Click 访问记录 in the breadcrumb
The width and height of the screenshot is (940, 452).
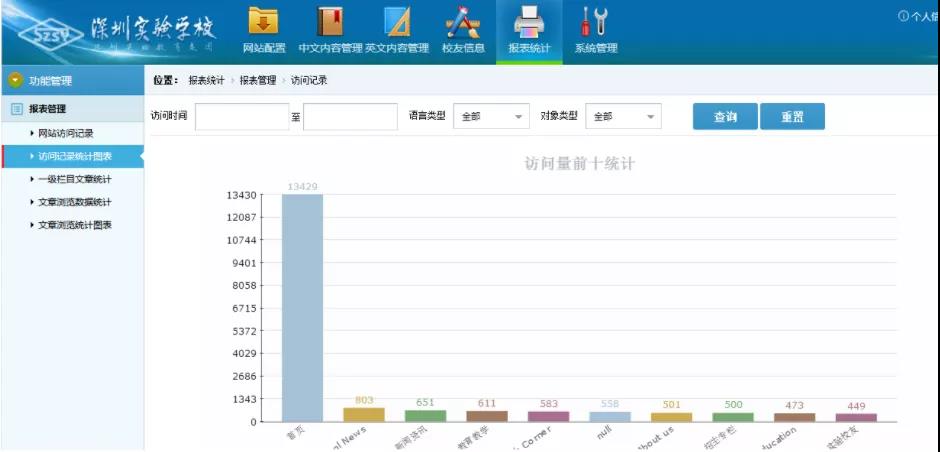coord(309,80)
